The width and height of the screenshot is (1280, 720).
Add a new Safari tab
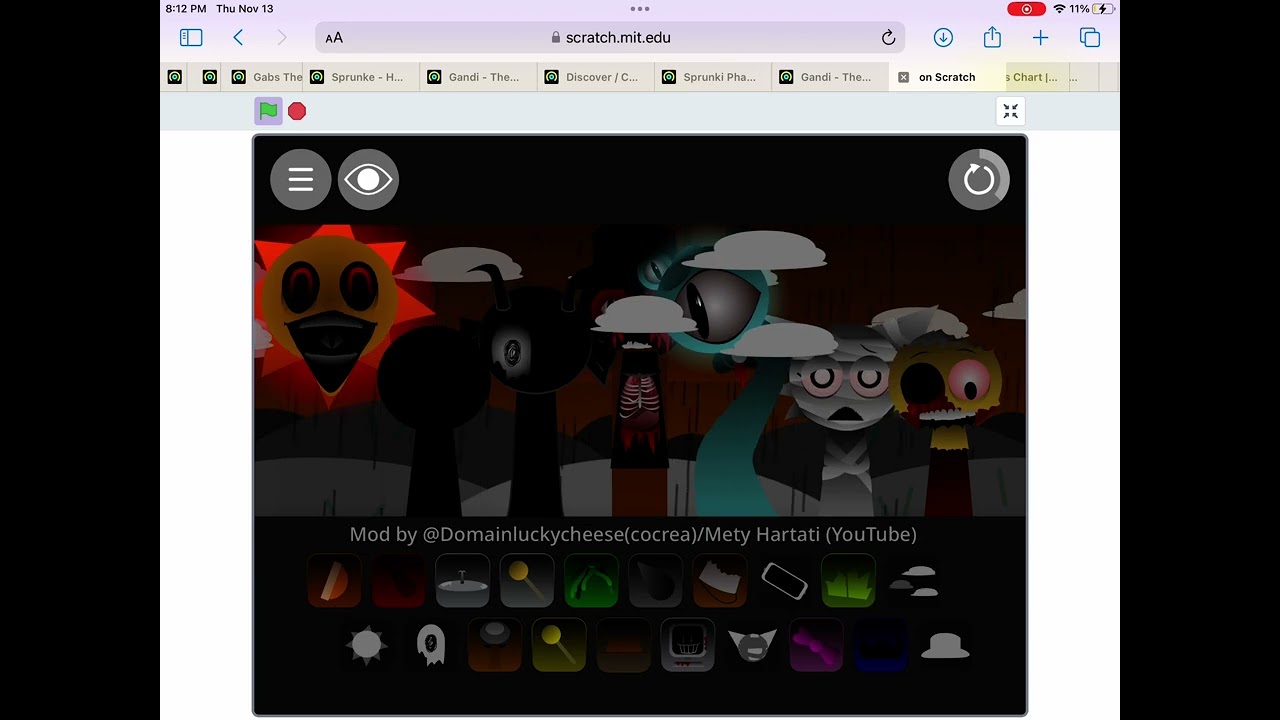[x=1041, y=38]
